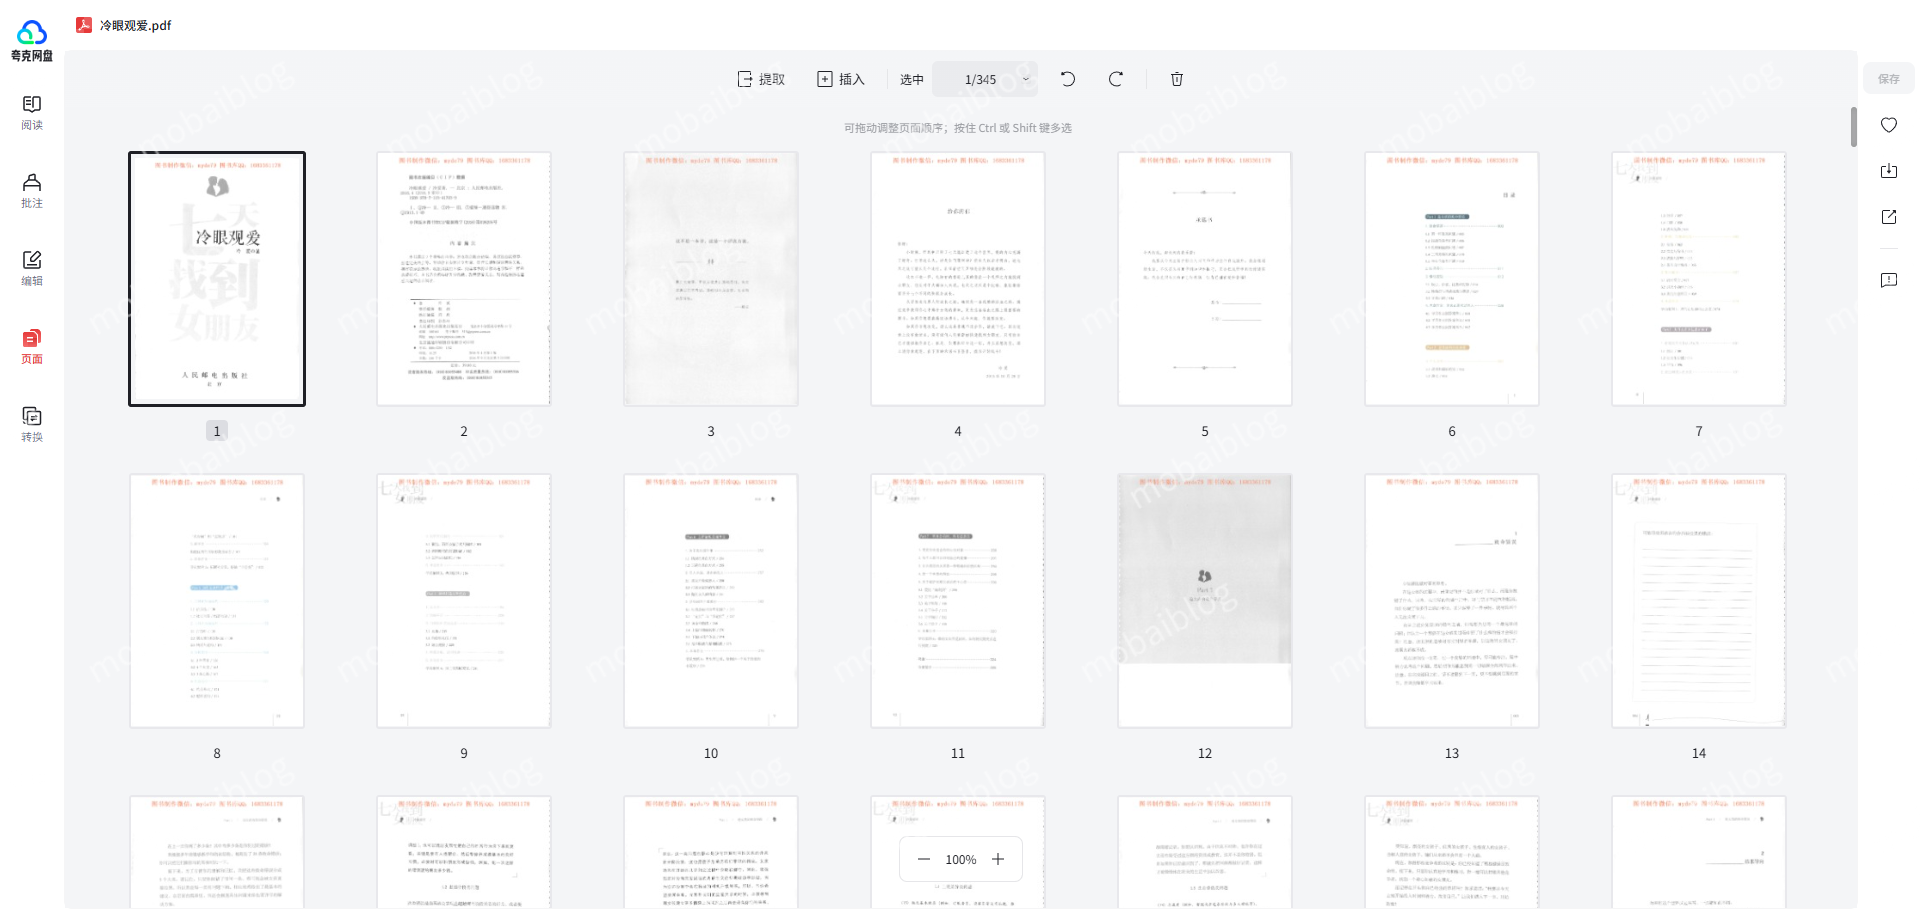The height and width of the screenshot is (919, 1920).
Task: Open the 编辑 edit tab
Action: (32, 268)
